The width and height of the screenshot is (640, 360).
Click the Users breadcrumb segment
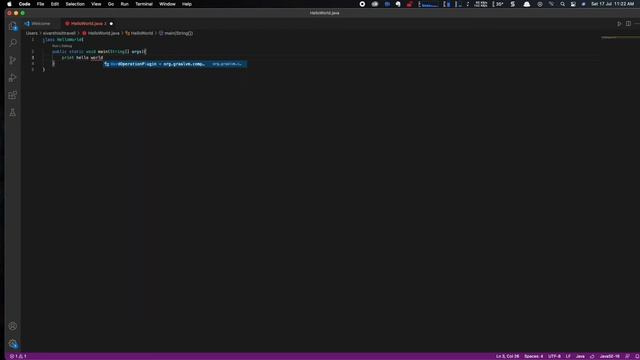[x=32, y=33]
